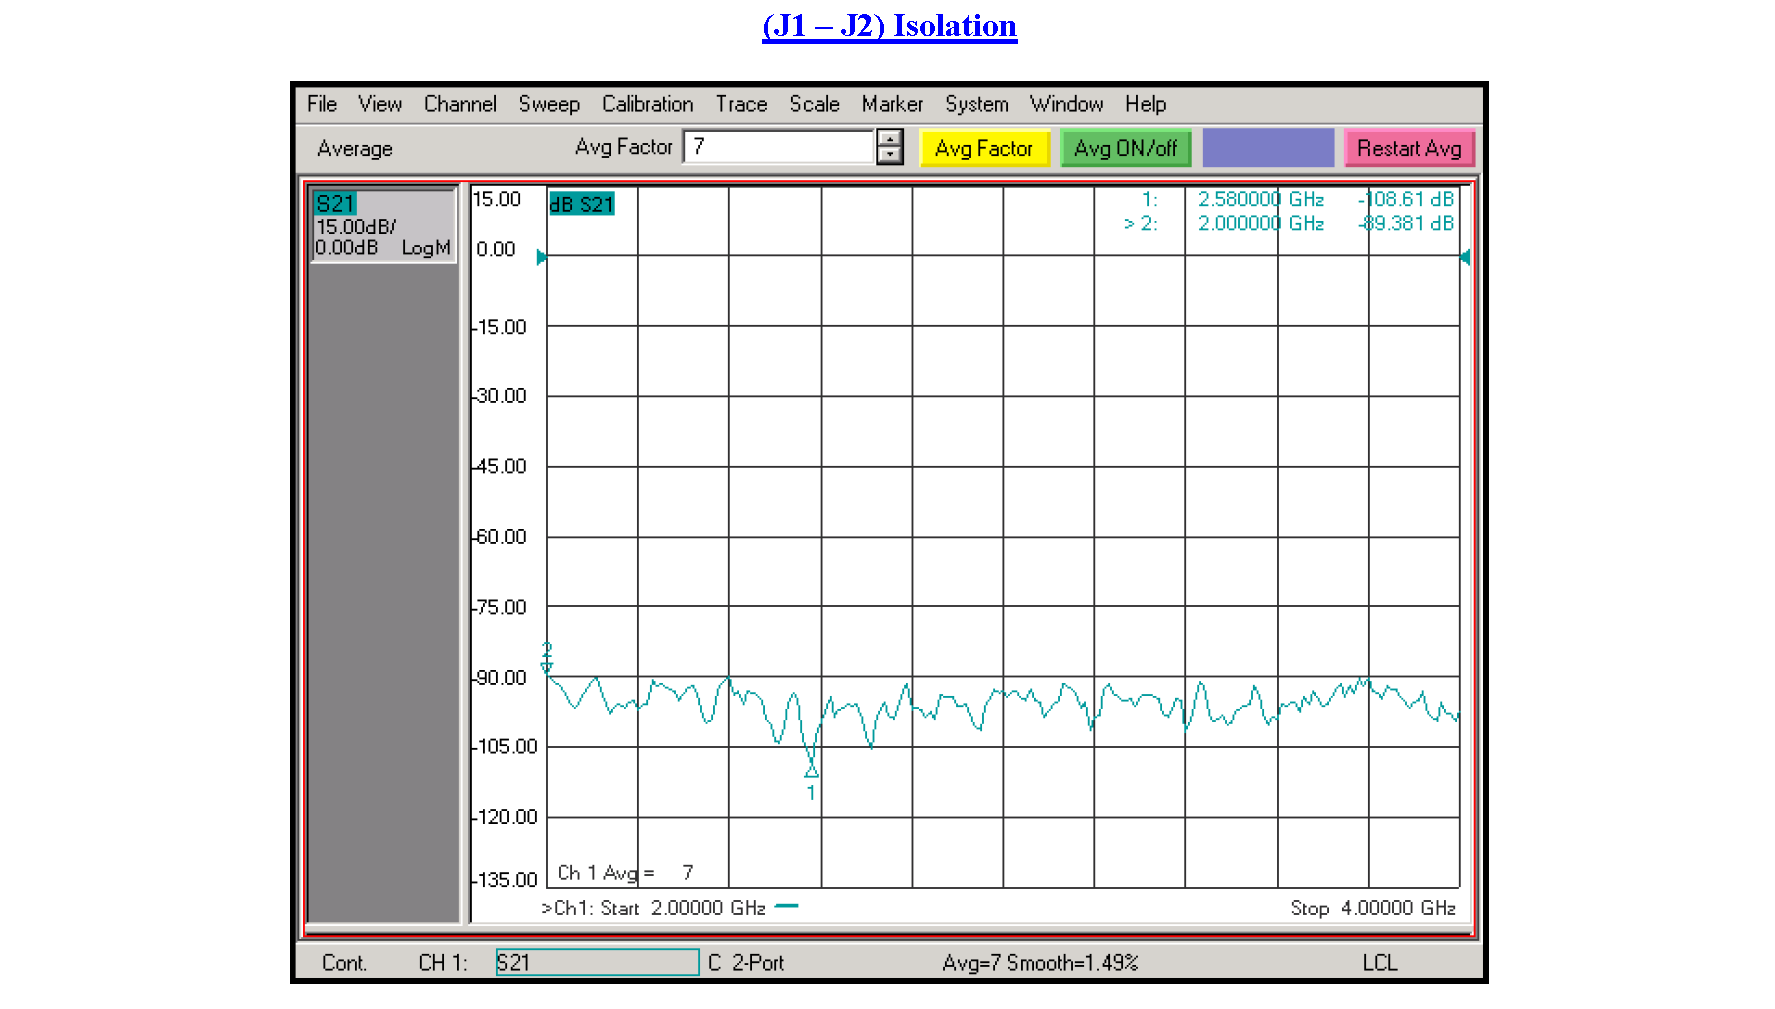This screenshot has width=1775, height=1009.
Task: Click the S21 field in the status bar
Action: (x=596, y=962)
